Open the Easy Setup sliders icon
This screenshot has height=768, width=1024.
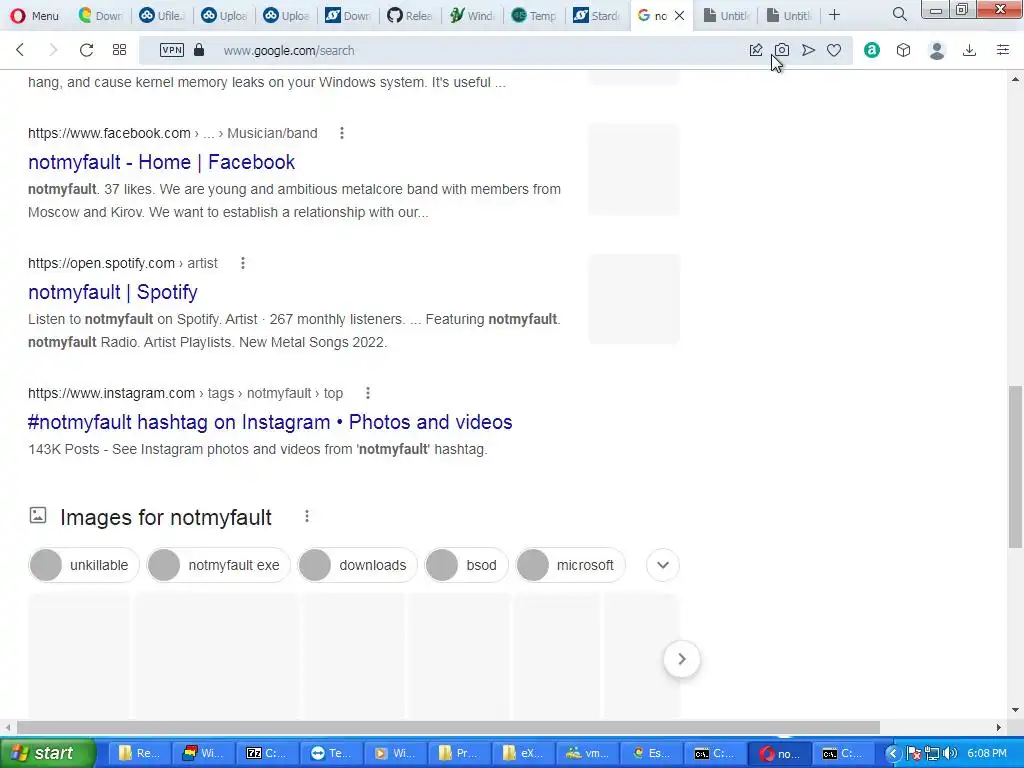(1003, 50)
